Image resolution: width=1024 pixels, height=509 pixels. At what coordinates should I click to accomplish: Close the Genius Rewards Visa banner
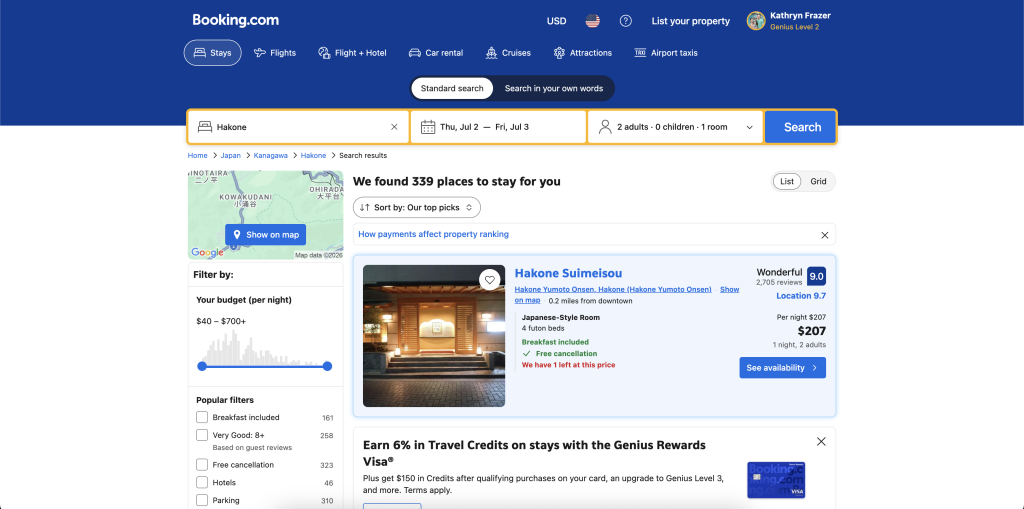click(821, 442)
